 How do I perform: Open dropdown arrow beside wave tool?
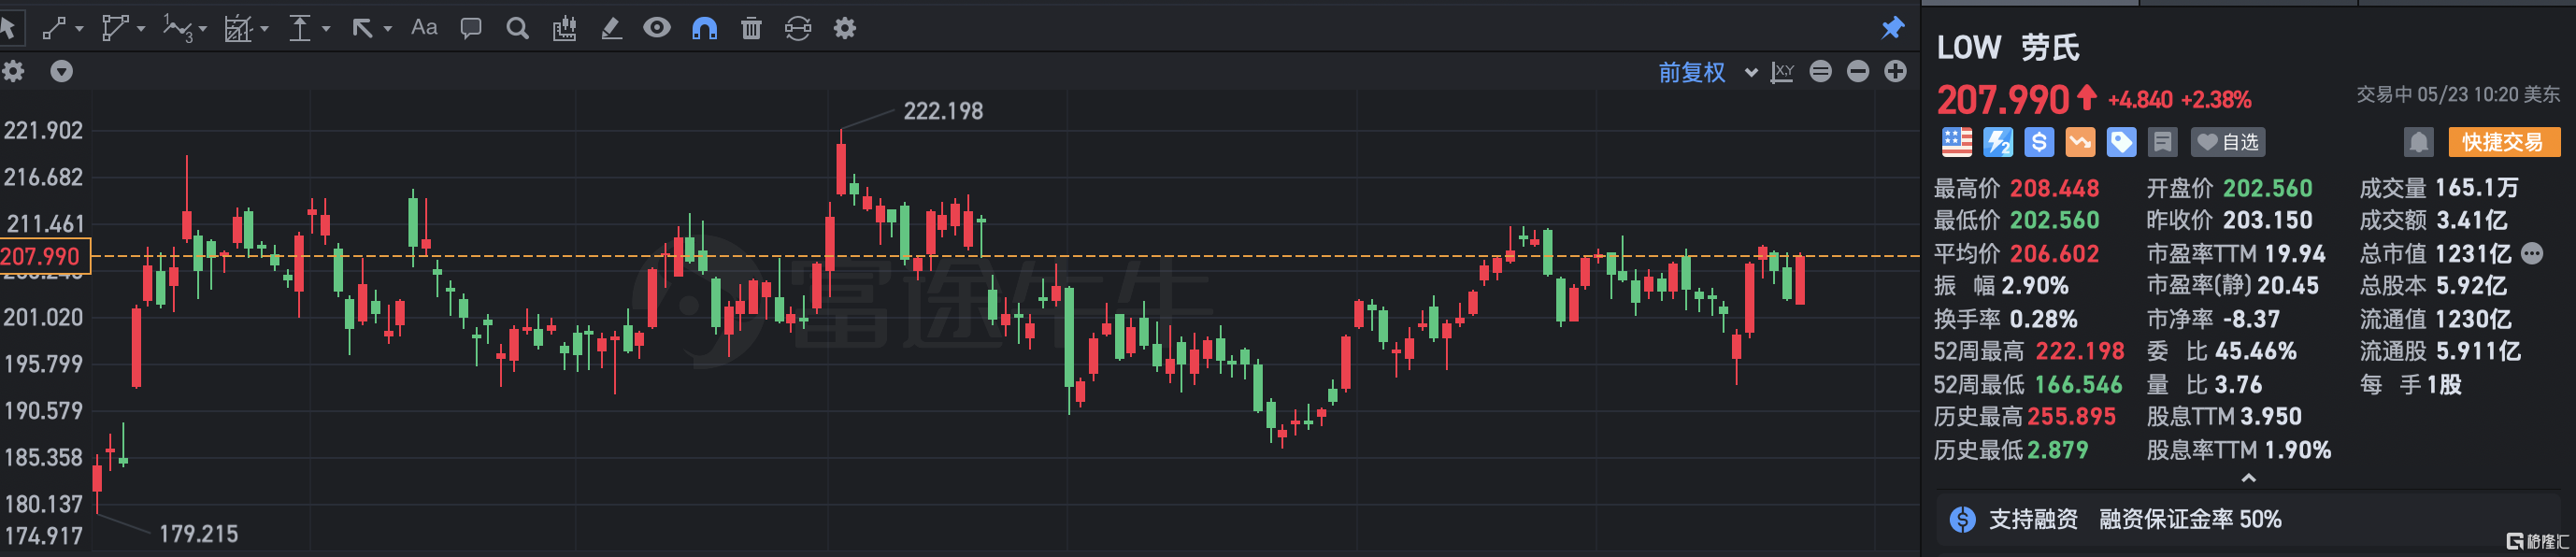click(x=203, y=29)
